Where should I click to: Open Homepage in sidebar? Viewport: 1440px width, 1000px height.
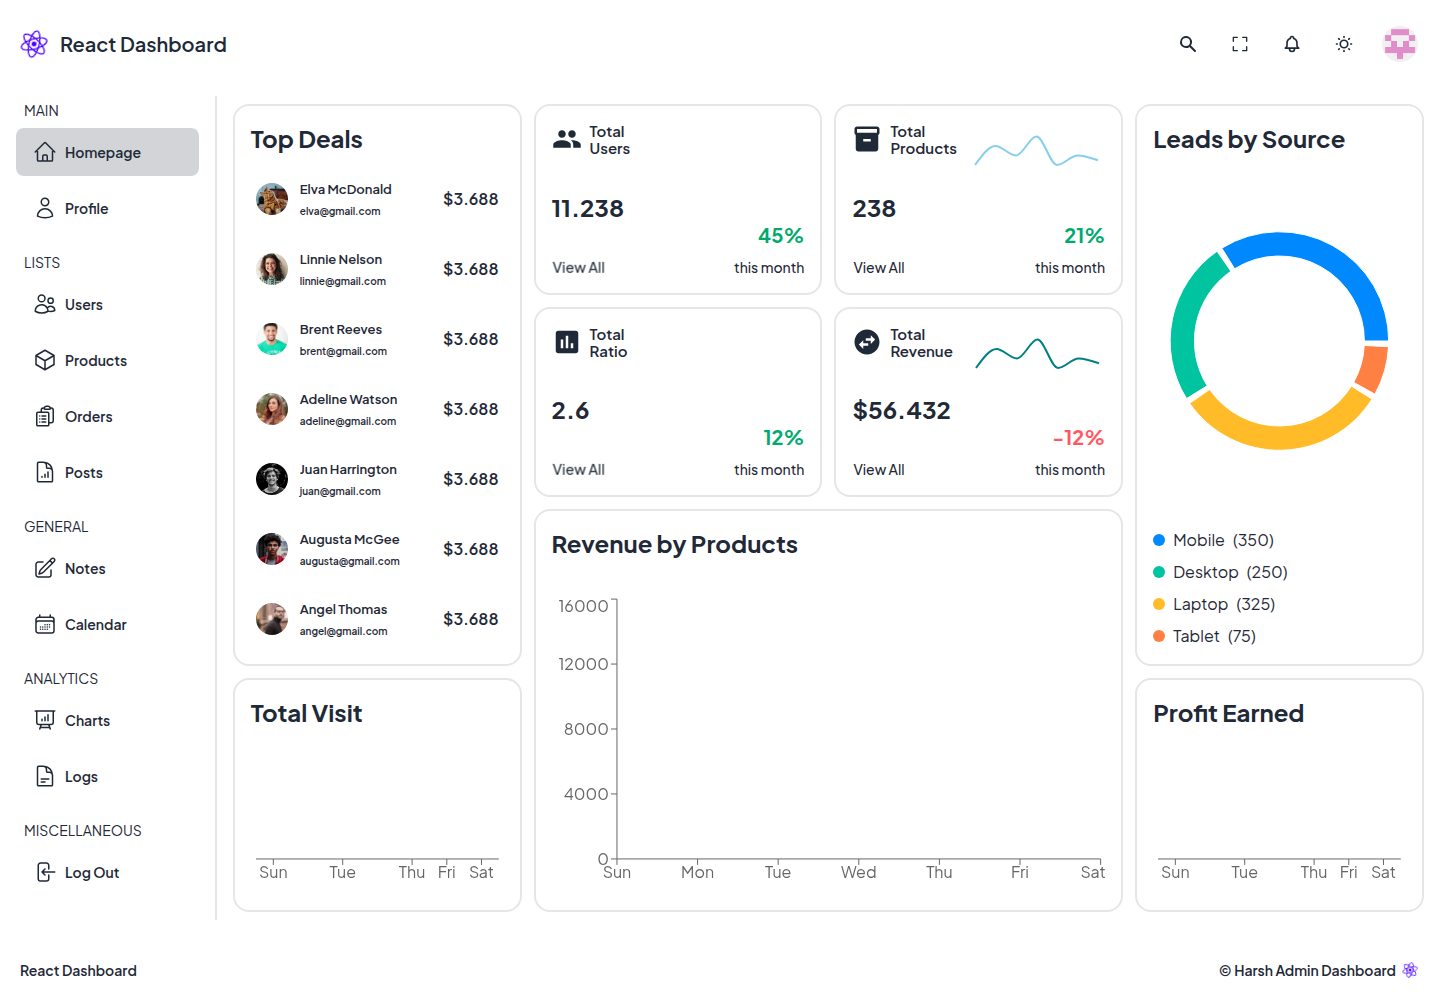point(107,152)
